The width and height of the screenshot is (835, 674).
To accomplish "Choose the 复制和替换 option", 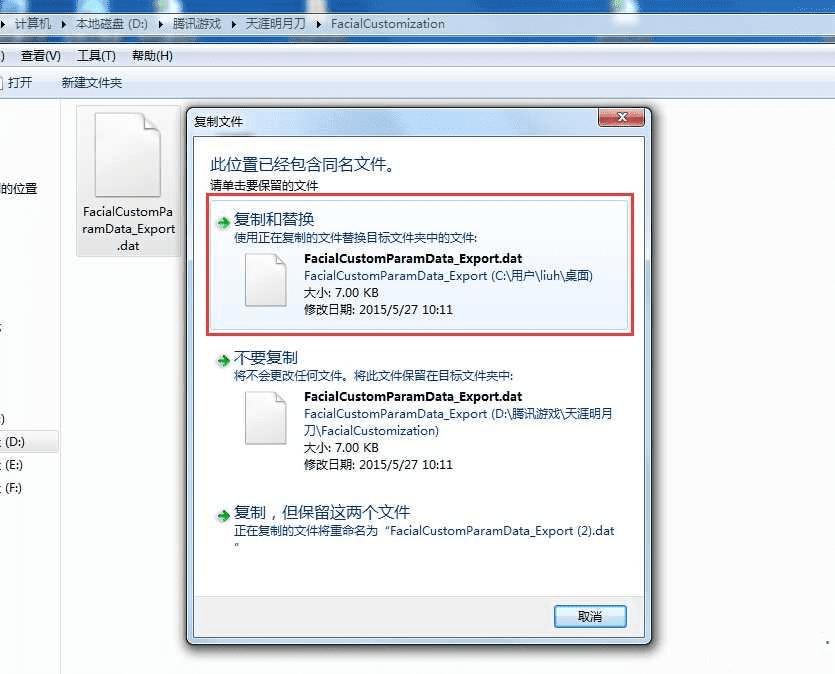I will (x=420, y=265).
